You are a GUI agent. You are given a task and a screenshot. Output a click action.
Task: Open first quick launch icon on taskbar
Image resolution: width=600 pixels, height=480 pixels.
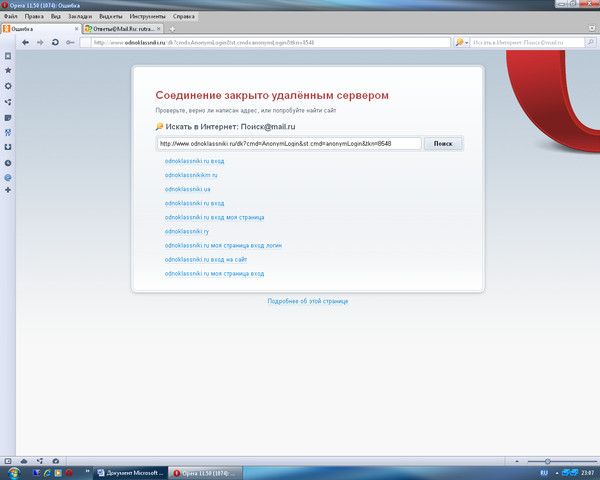pos(36,473)
